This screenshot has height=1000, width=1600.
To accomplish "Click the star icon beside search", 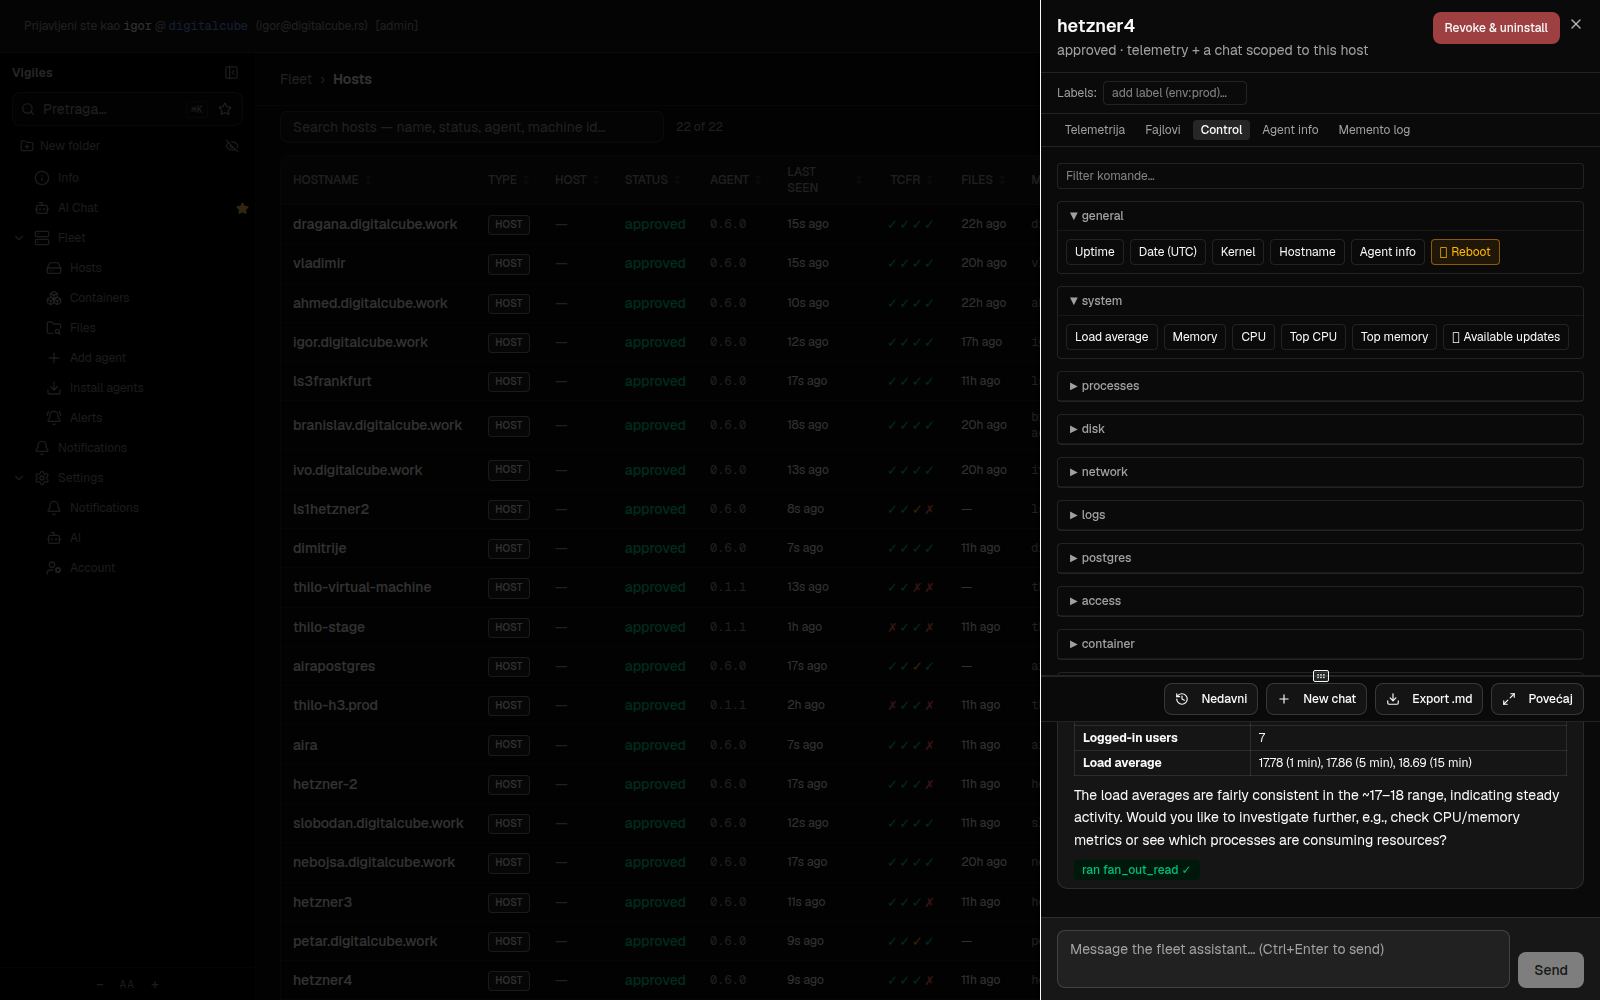I will (225, 109).
